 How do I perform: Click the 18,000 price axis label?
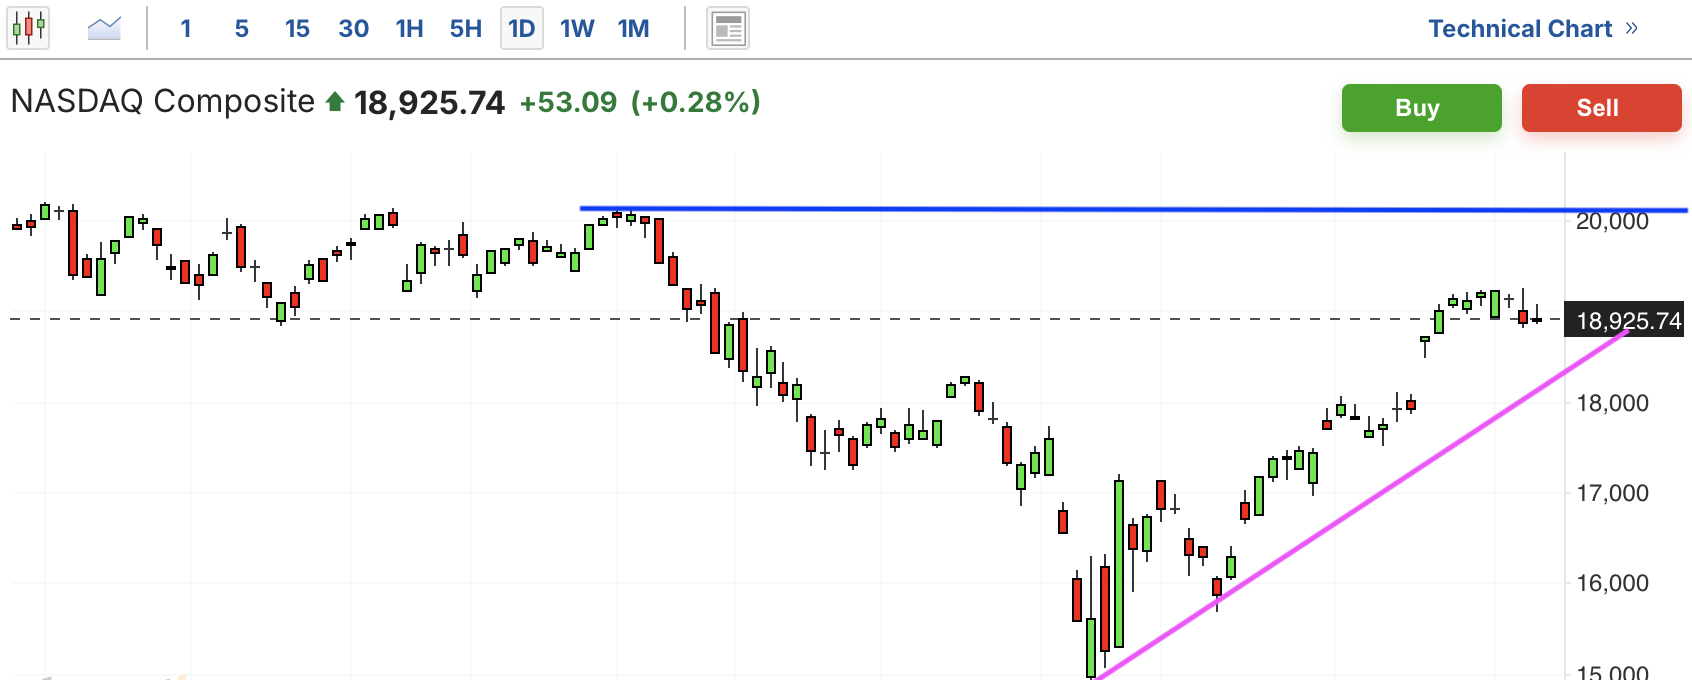pyautogui.click(x=1612, y=403)
